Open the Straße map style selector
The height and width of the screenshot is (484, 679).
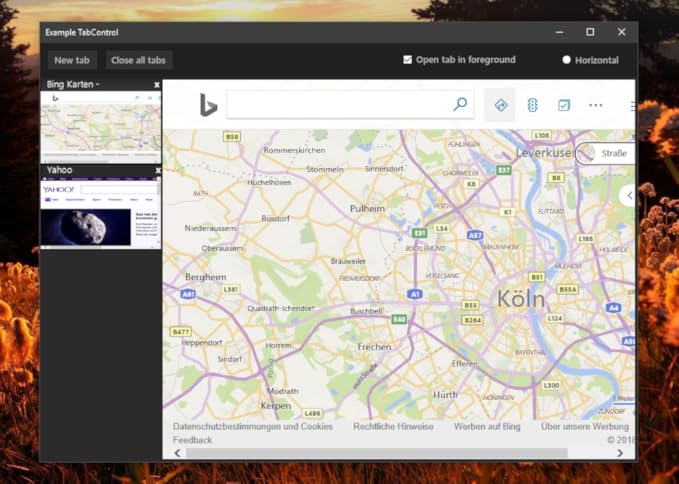click(x=605, y=153)
